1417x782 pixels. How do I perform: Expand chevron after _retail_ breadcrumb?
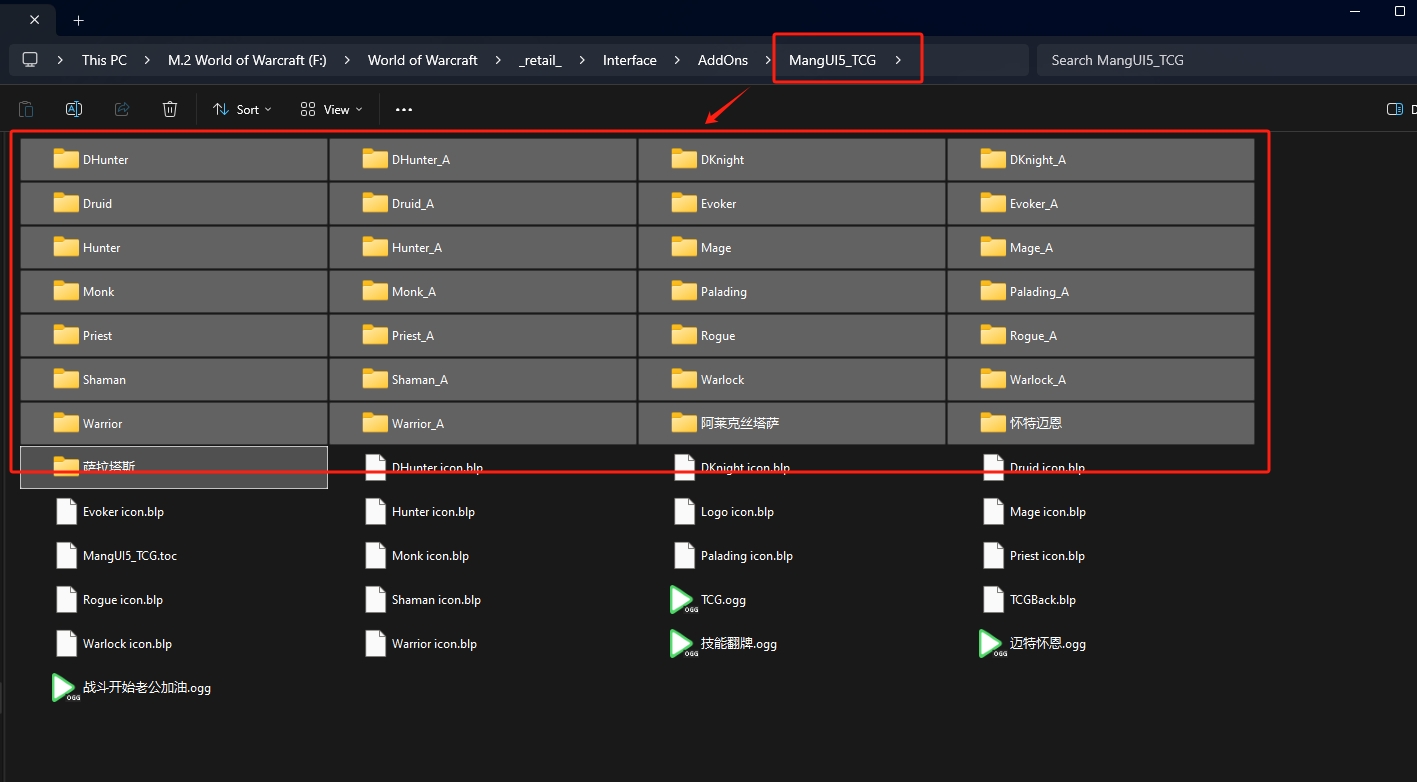tap(580, 60)
